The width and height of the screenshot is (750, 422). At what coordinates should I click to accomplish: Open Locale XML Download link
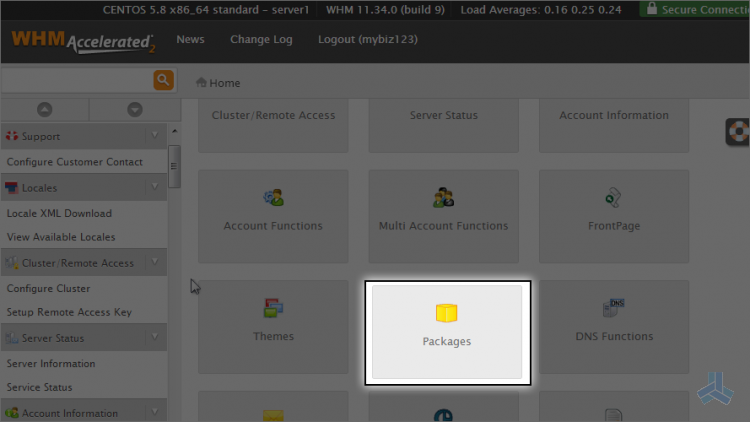click(59, 213)
